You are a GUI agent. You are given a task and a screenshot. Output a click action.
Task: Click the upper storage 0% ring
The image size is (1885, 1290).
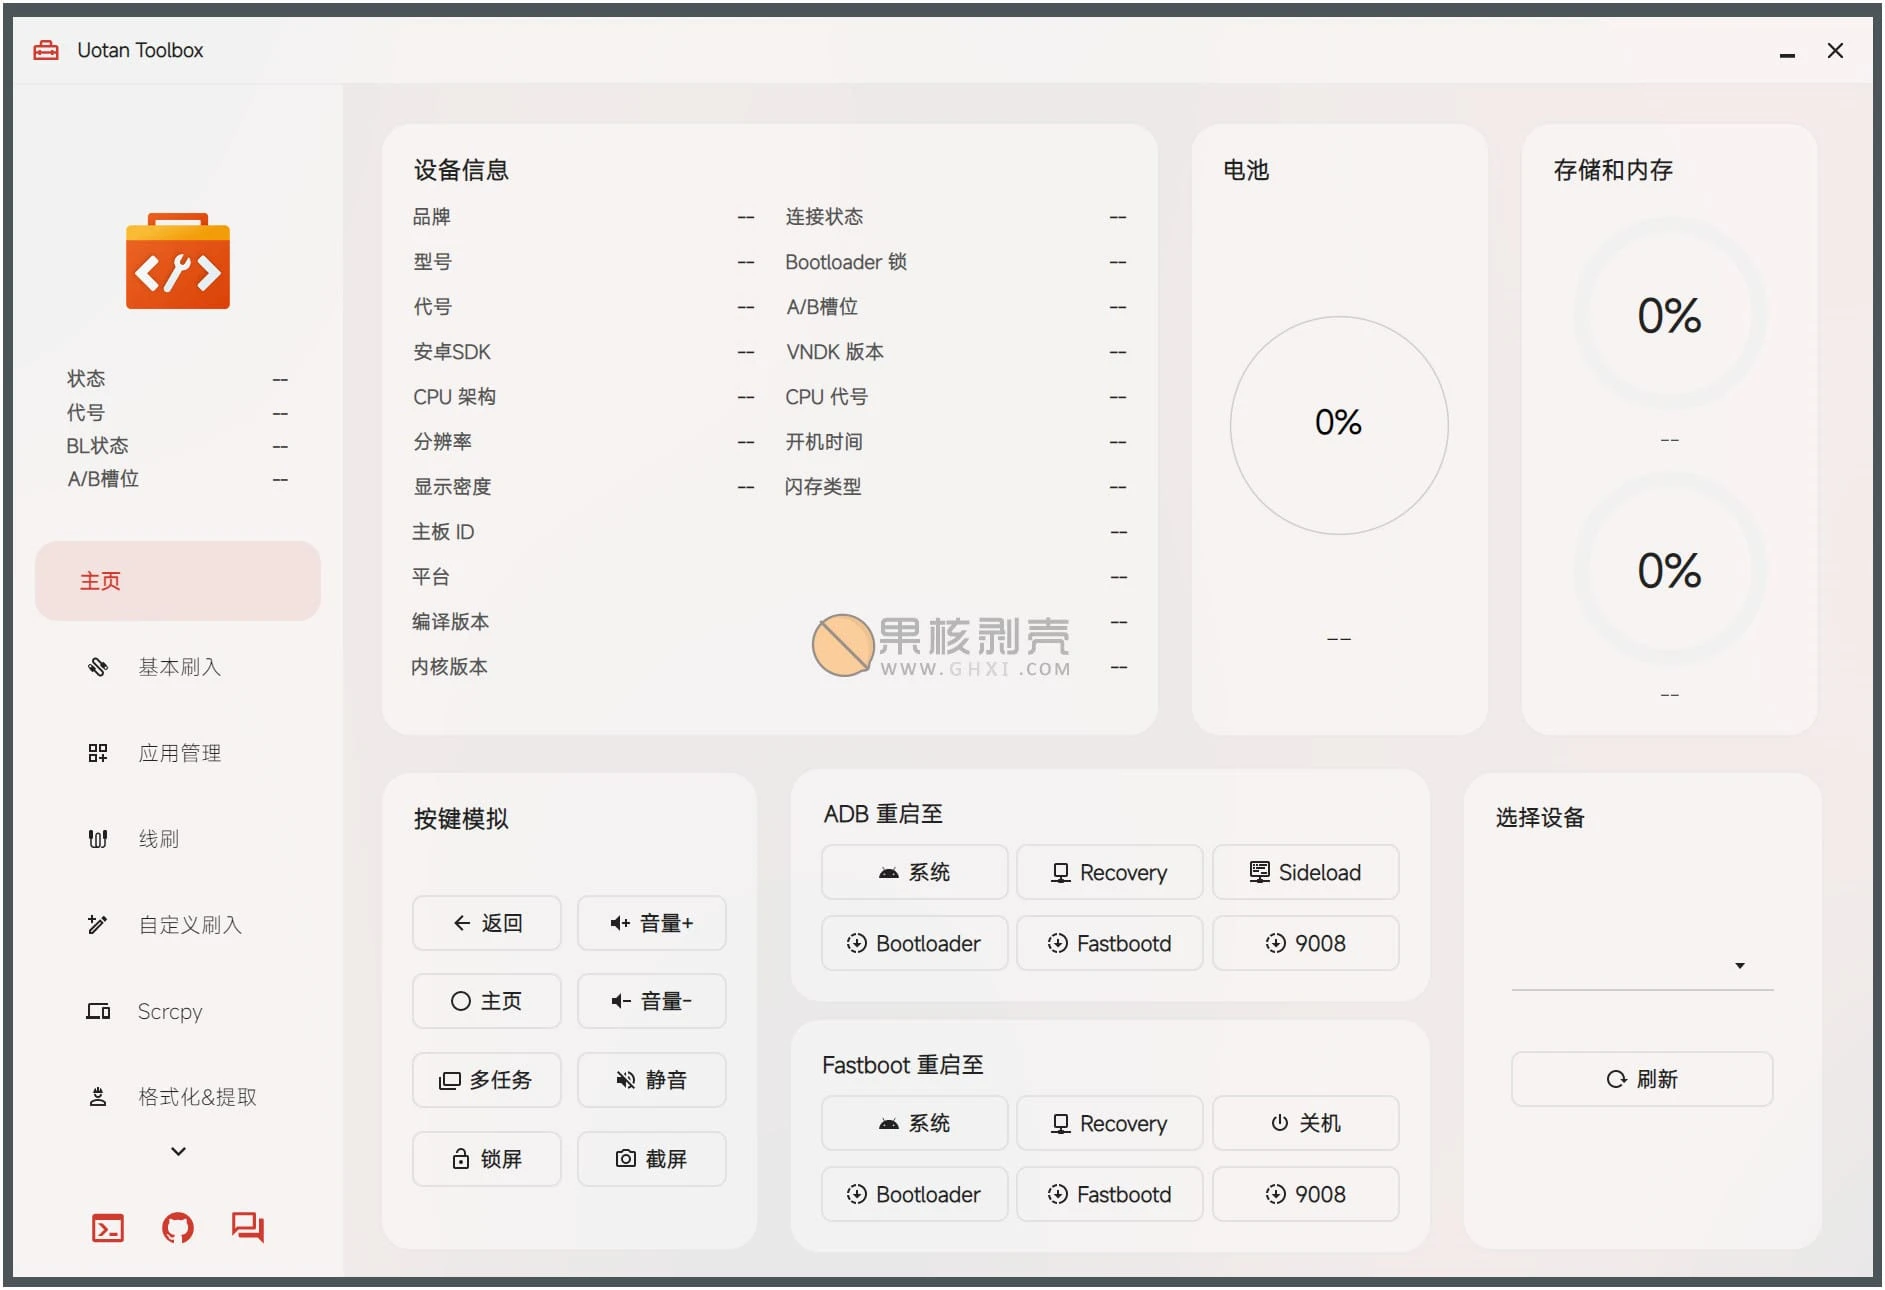coord(1669,315)
